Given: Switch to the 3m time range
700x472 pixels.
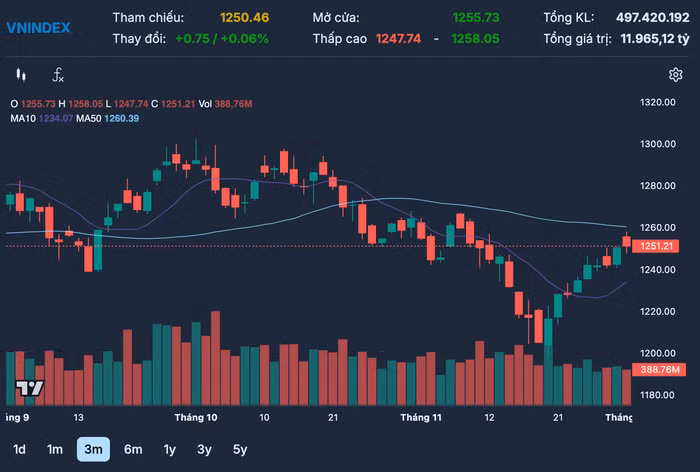Looking at the screenshot, I should coord(93,449).
